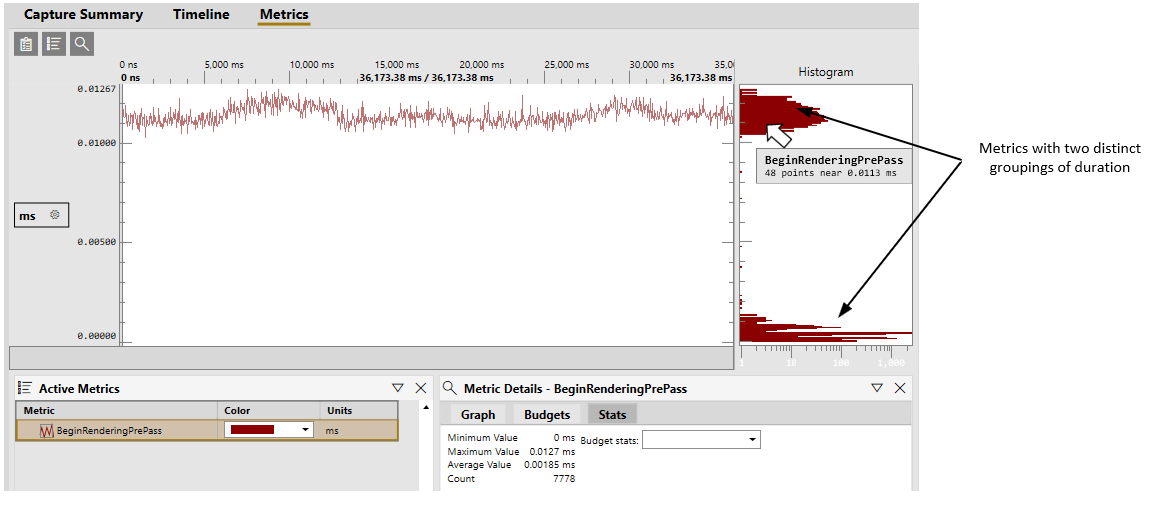
Task: Select the Metrics tab
Action: (284, 15)
